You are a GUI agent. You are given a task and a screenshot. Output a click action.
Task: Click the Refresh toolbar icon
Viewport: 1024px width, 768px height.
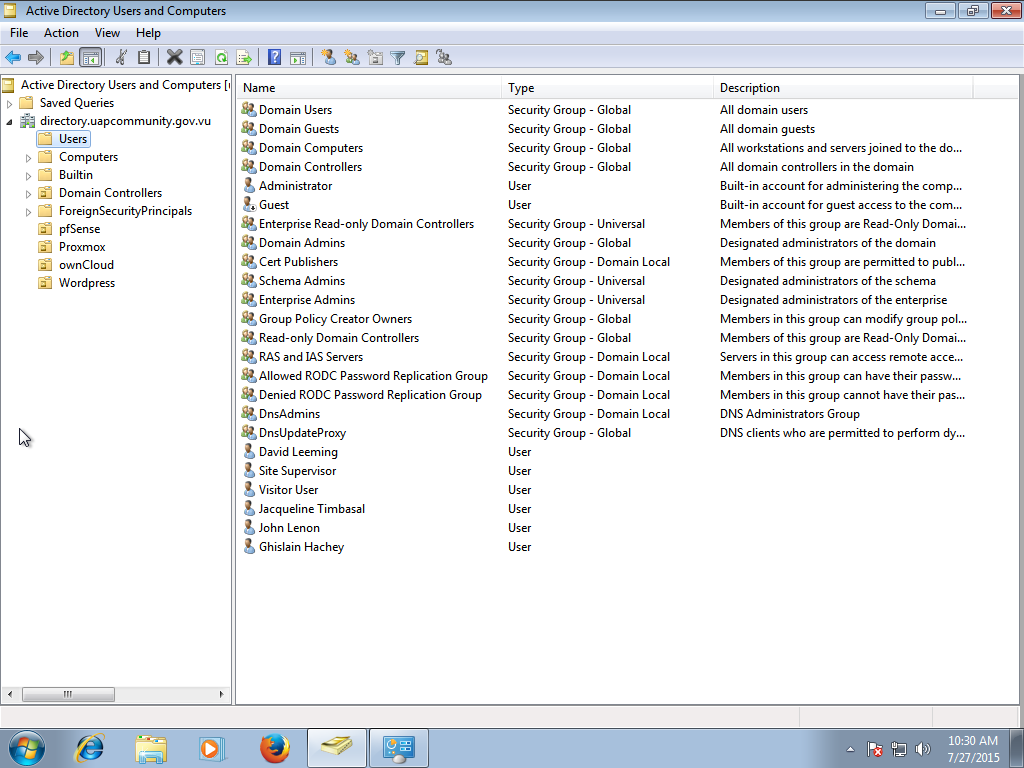[221, 58]
